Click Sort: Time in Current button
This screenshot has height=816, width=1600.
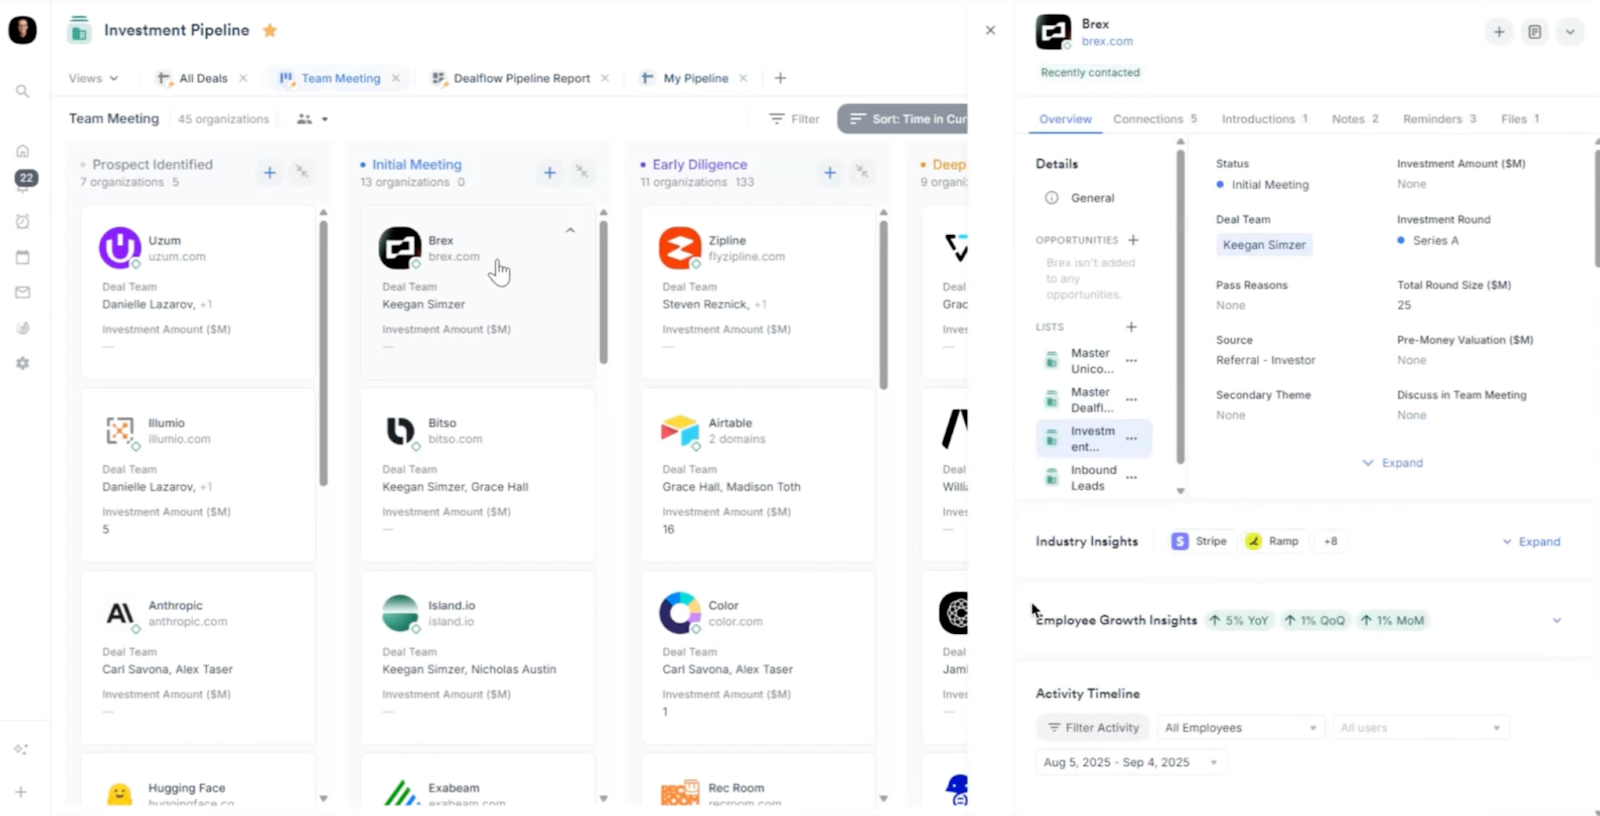[903, 119]
